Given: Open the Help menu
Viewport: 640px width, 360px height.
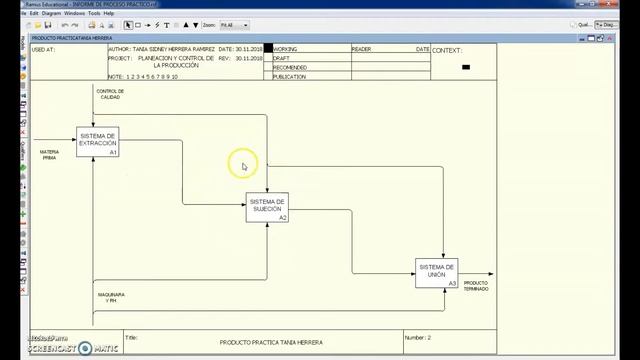Looking at the screenshot, I should tap(109, 13).
